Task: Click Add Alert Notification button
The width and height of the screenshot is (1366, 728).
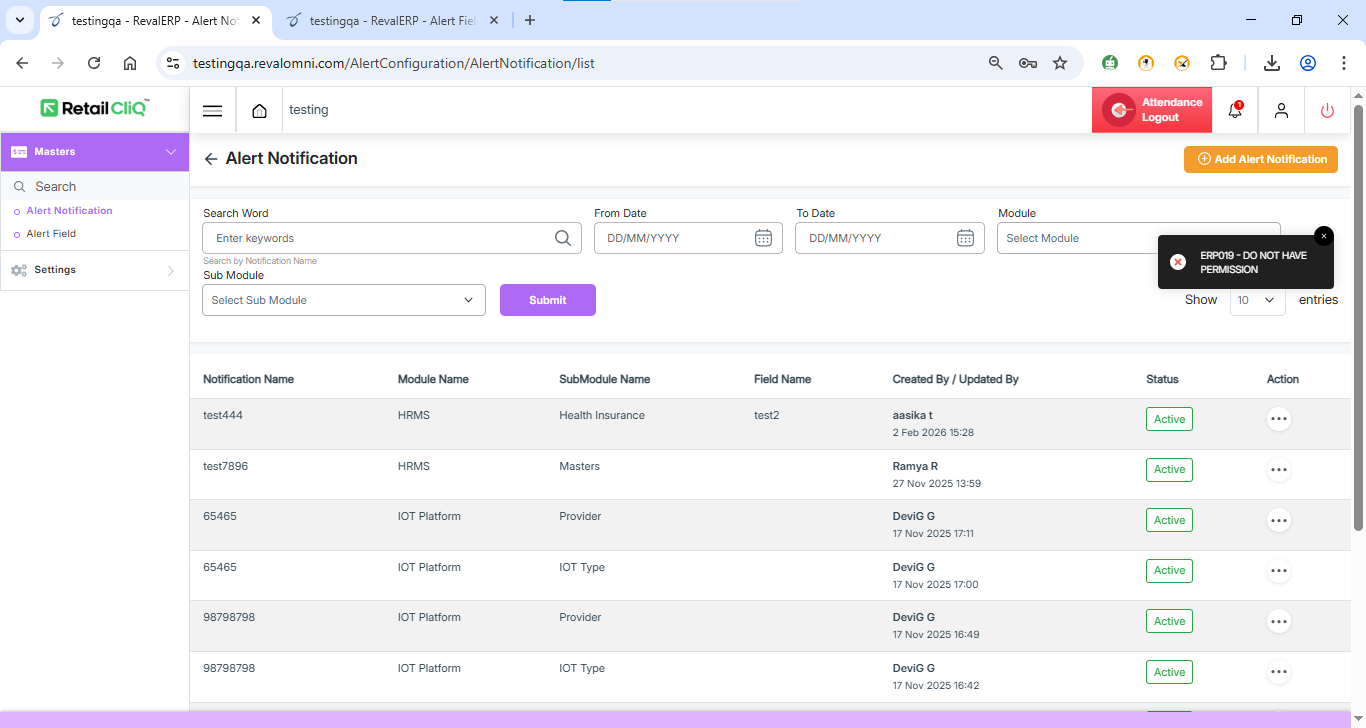Action: click(x=1260, y=159)
